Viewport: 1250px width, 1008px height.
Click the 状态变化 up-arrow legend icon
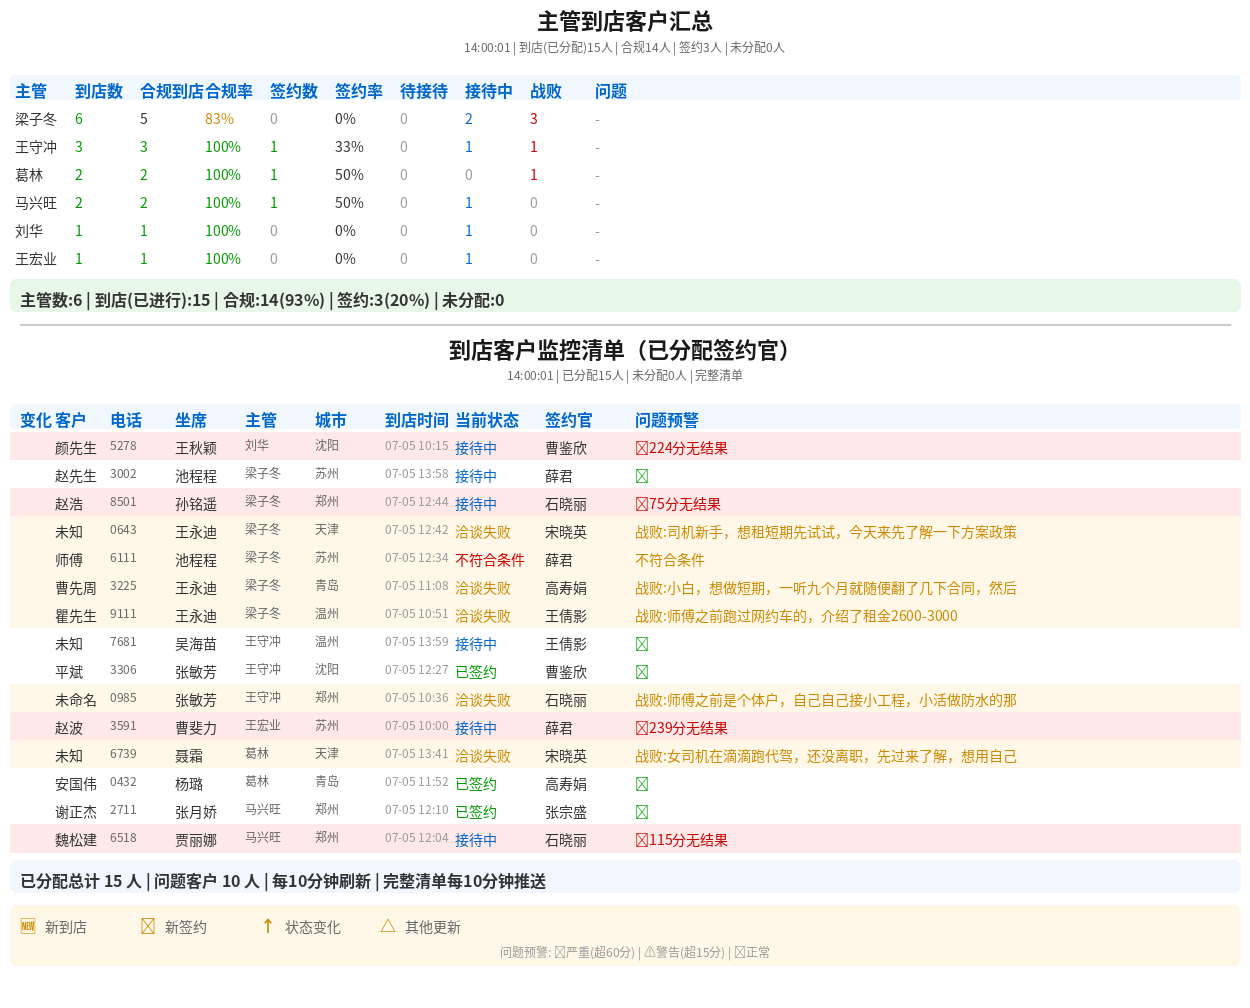point(268,926)
